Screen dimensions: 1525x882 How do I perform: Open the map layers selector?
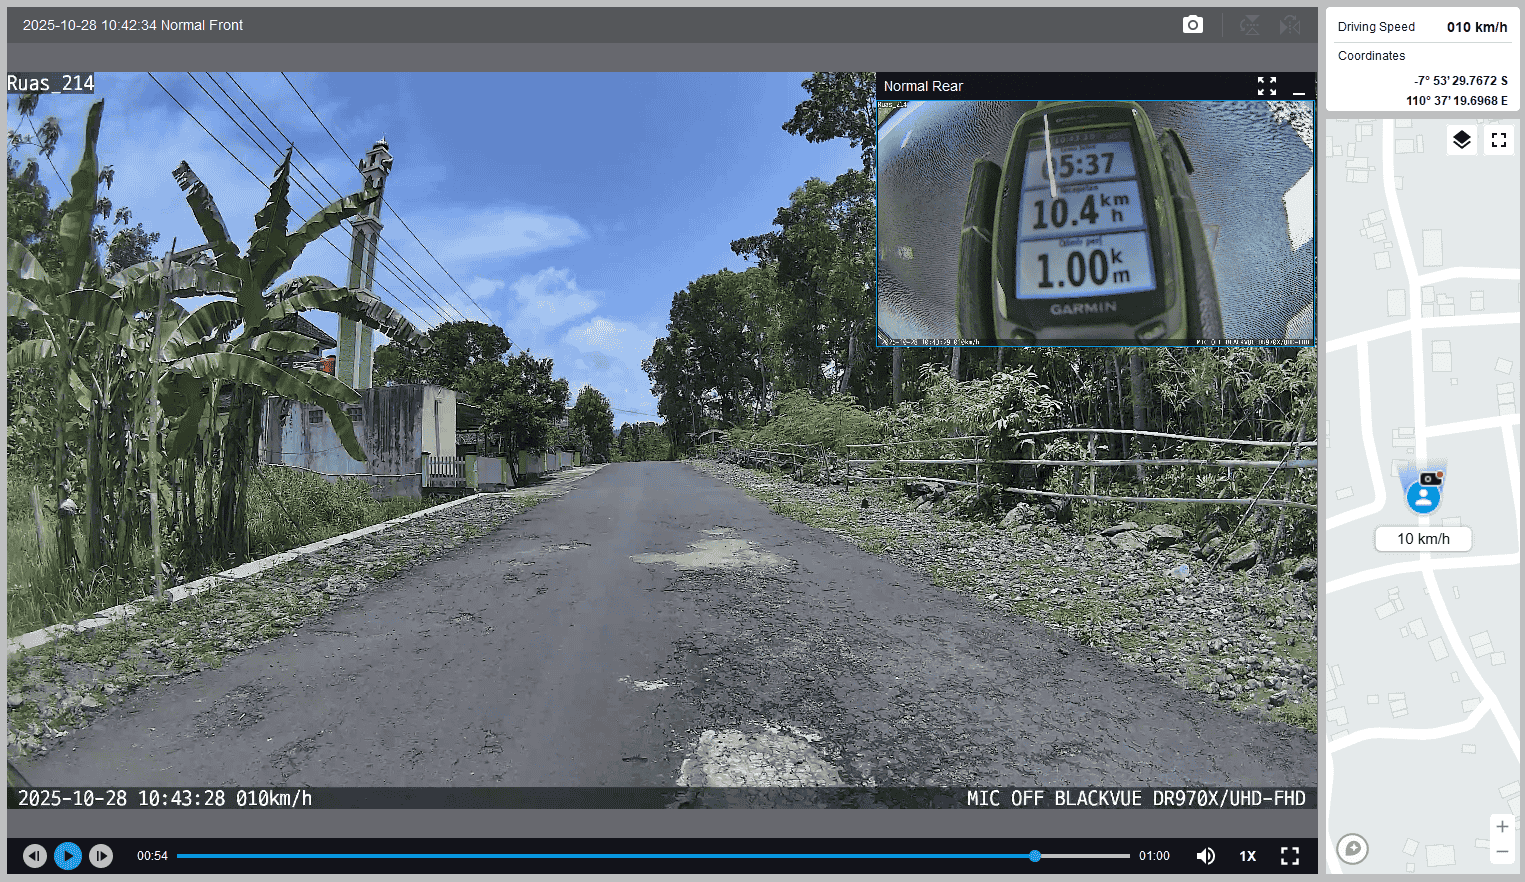(x=1461, y=140)
